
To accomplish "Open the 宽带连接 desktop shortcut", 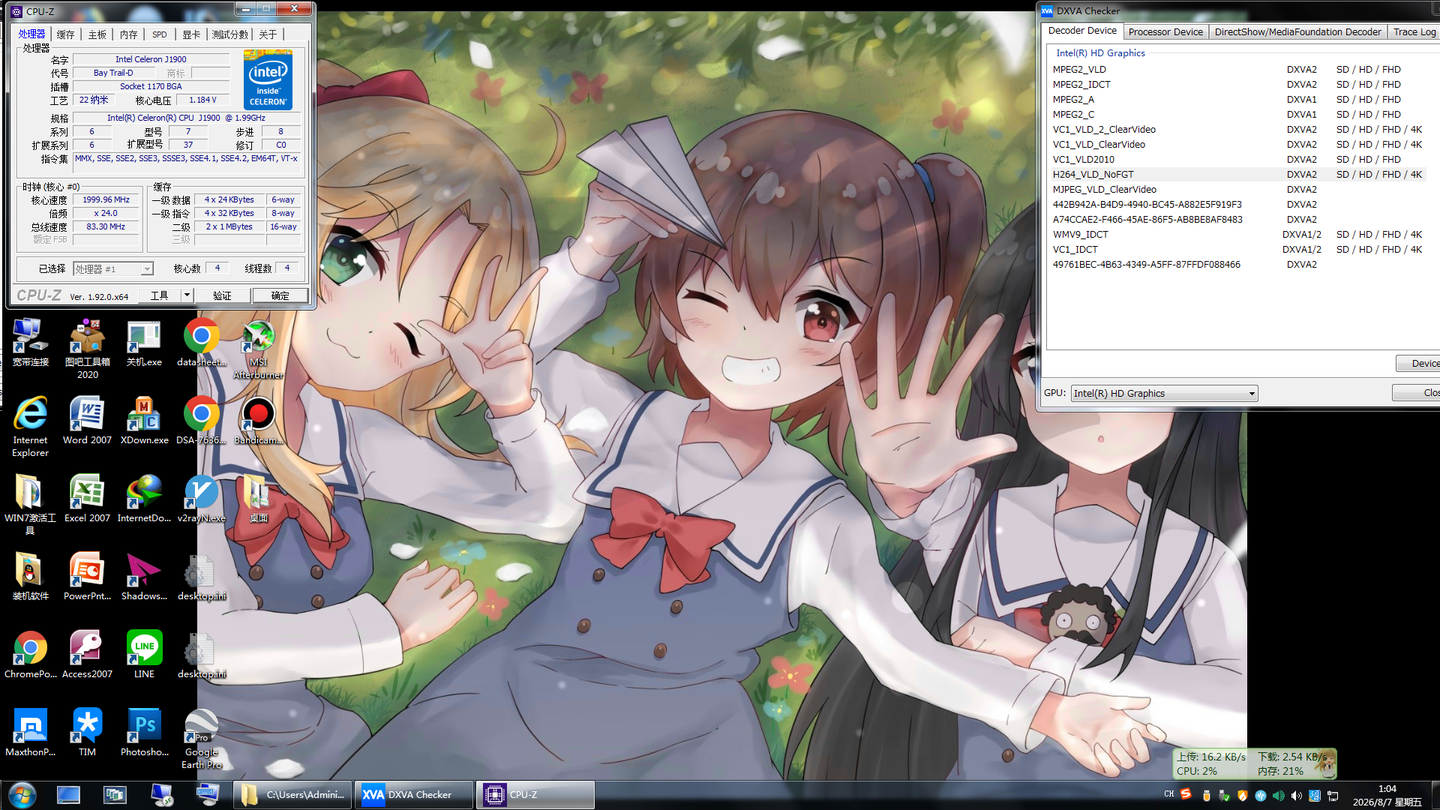I will (x=30, y=343).
